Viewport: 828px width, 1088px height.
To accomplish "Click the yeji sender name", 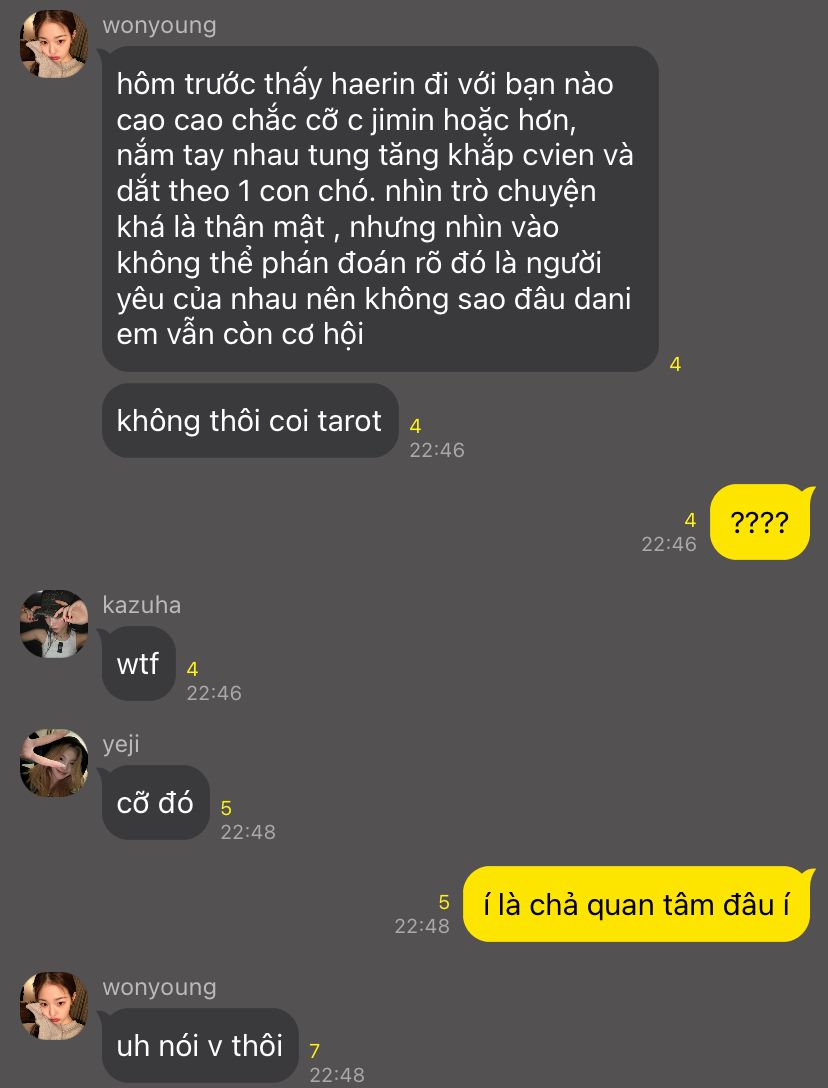I will pyautogui.click(x=121, y=745).
